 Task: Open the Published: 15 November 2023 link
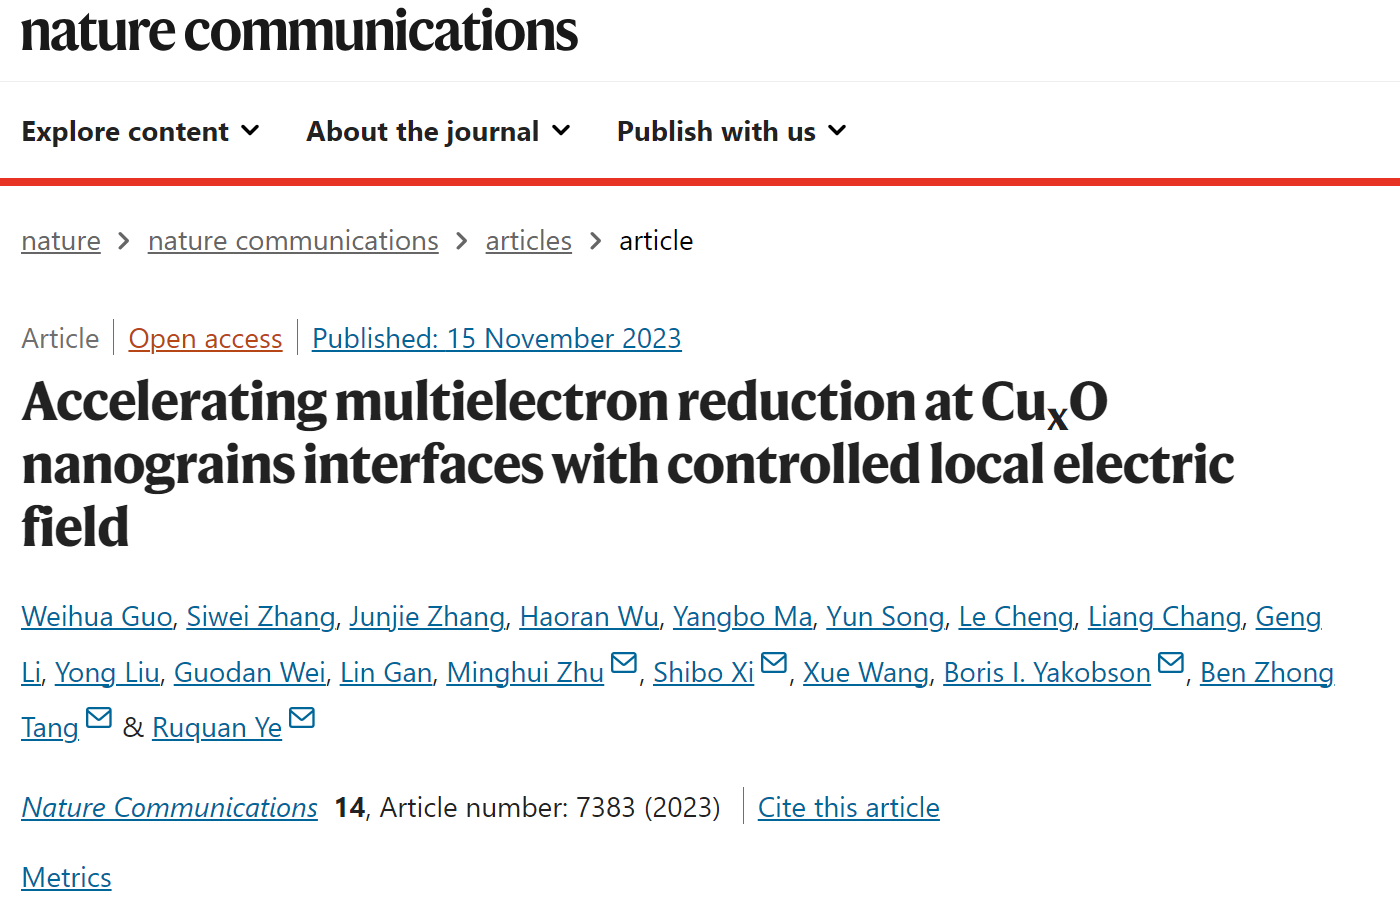pyautogui.click(x=497, y=339)
